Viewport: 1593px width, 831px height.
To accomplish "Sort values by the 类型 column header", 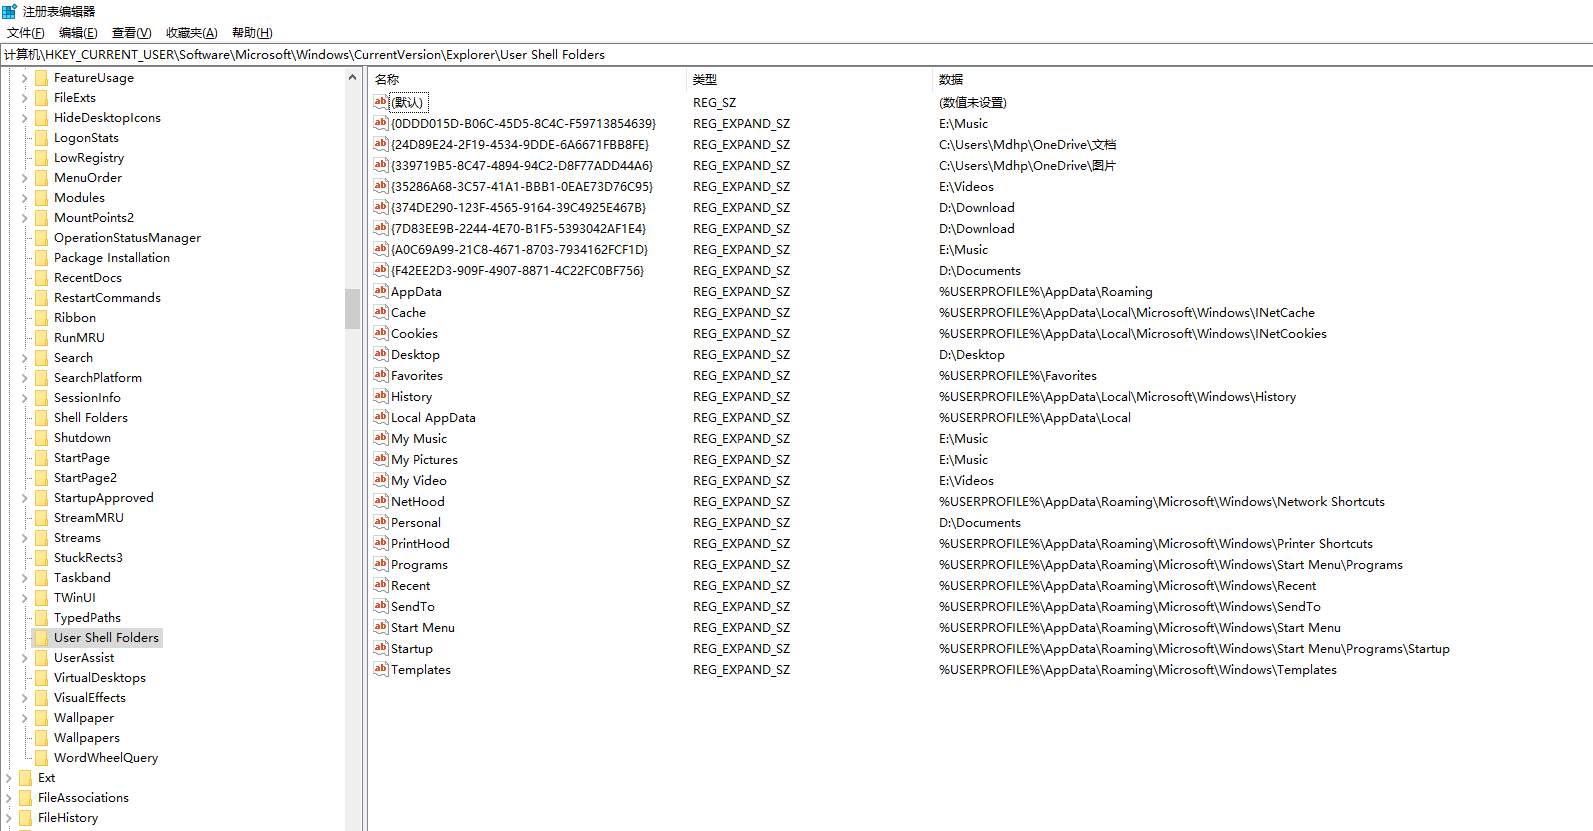I will (809, 79).
